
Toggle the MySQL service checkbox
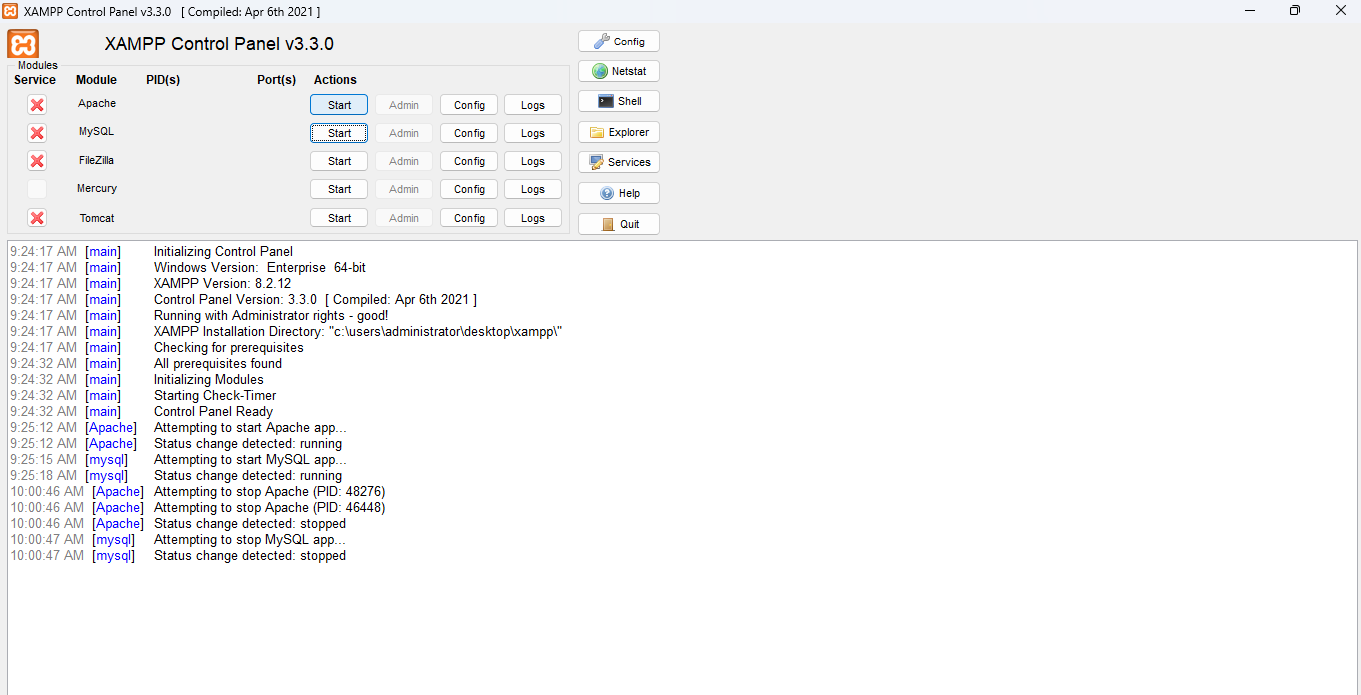coord(37,133)
